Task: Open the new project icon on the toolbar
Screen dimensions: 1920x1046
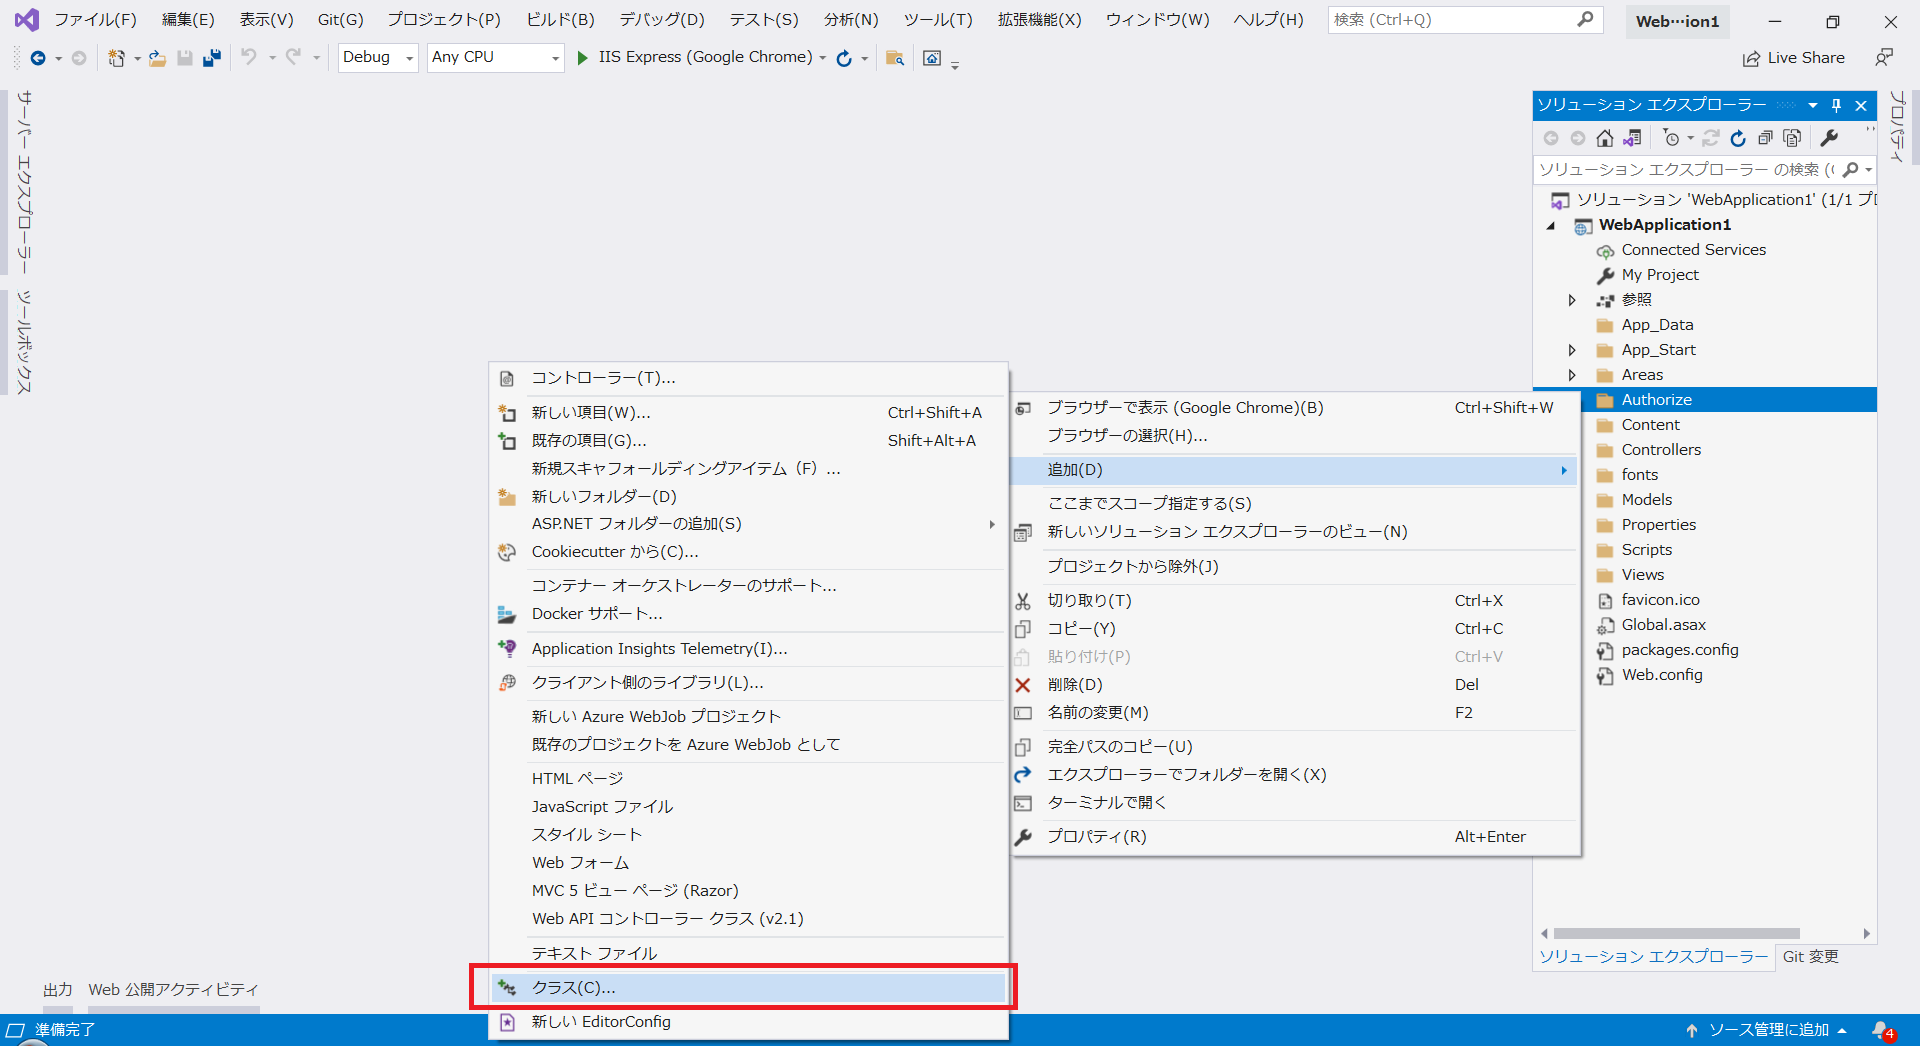Action: (x=117, y=58)
